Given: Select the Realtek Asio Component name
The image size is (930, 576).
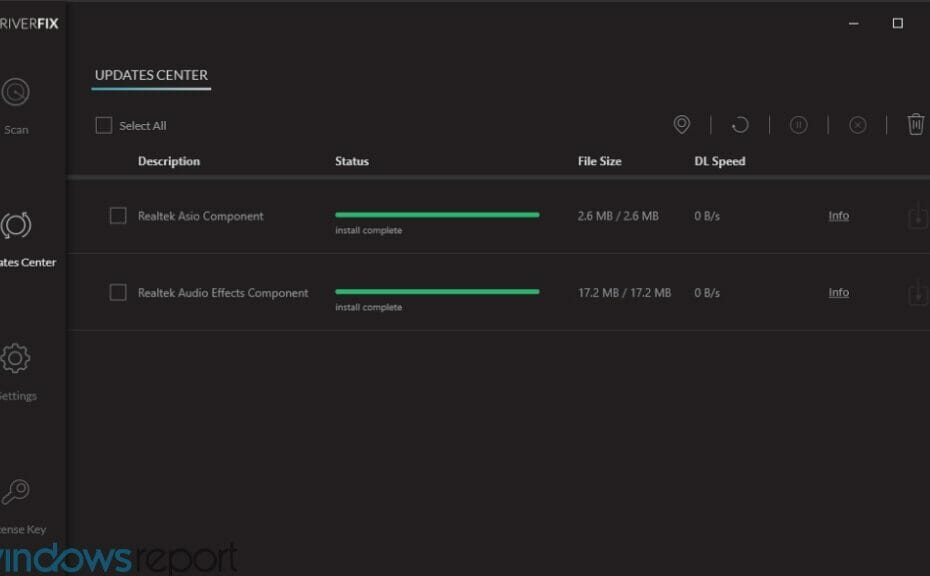Looking at the screenshot, I should [200, 216].
